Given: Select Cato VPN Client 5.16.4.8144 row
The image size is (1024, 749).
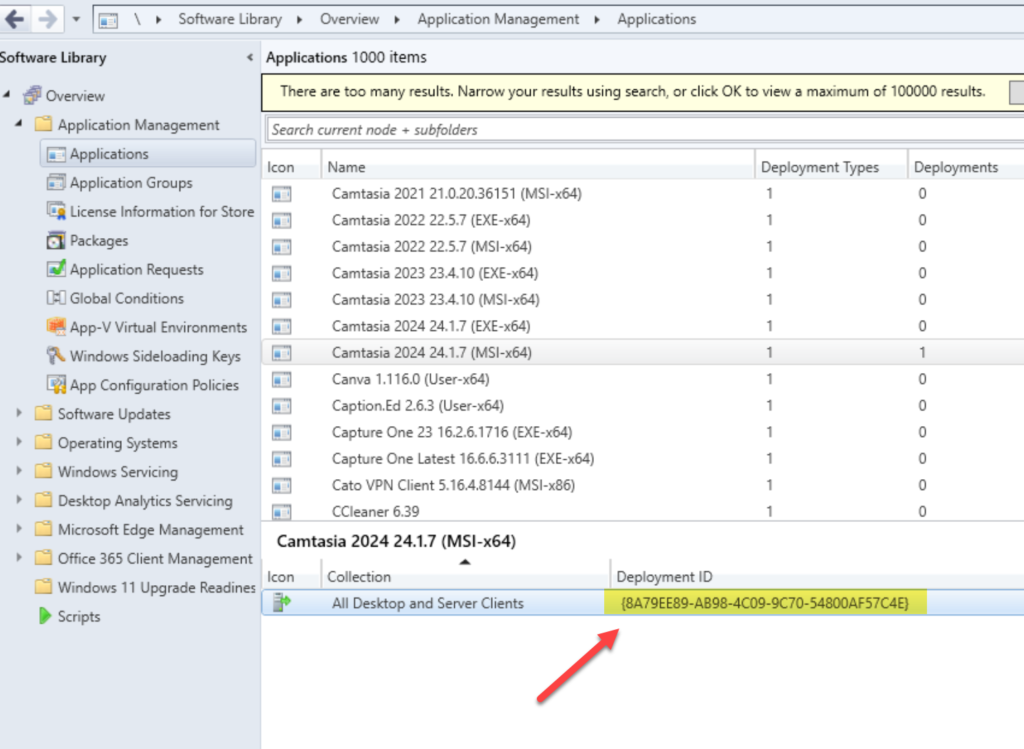Looking at the screenshot, I should tap(643, 485).
